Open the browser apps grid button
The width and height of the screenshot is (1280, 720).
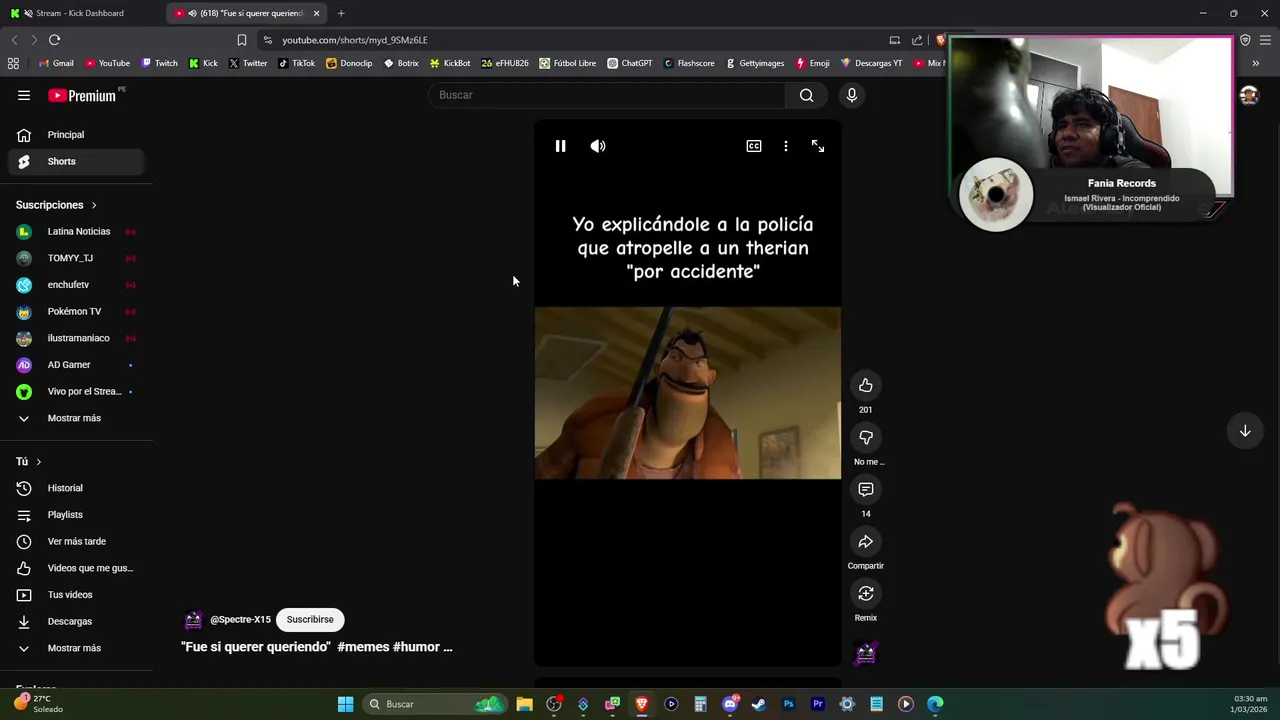[x=13, y=63]
